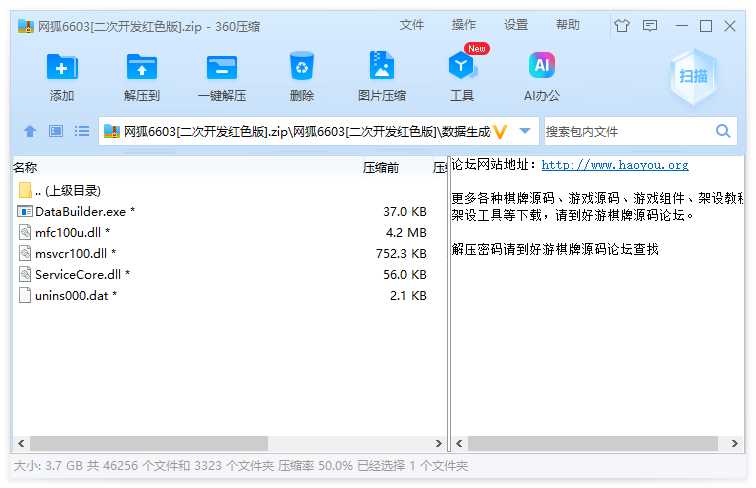Open the 帮助 (Help) menu
The height and width of the screenshot is (488, 756).
[x=567, y=25]
